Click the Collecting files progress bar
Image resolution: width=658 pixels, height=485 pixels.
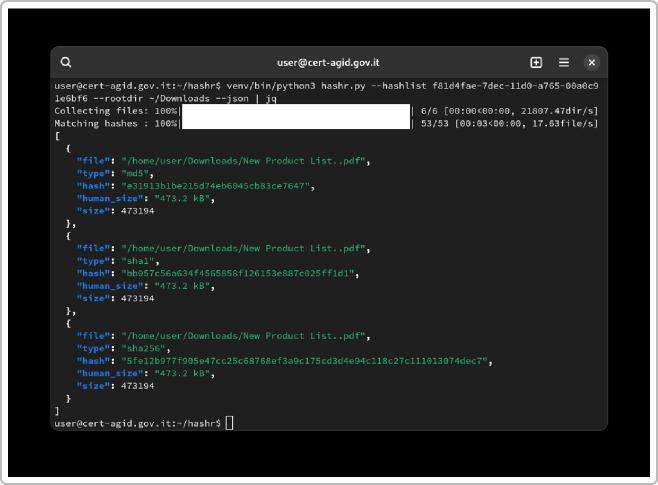pos(296,110)
